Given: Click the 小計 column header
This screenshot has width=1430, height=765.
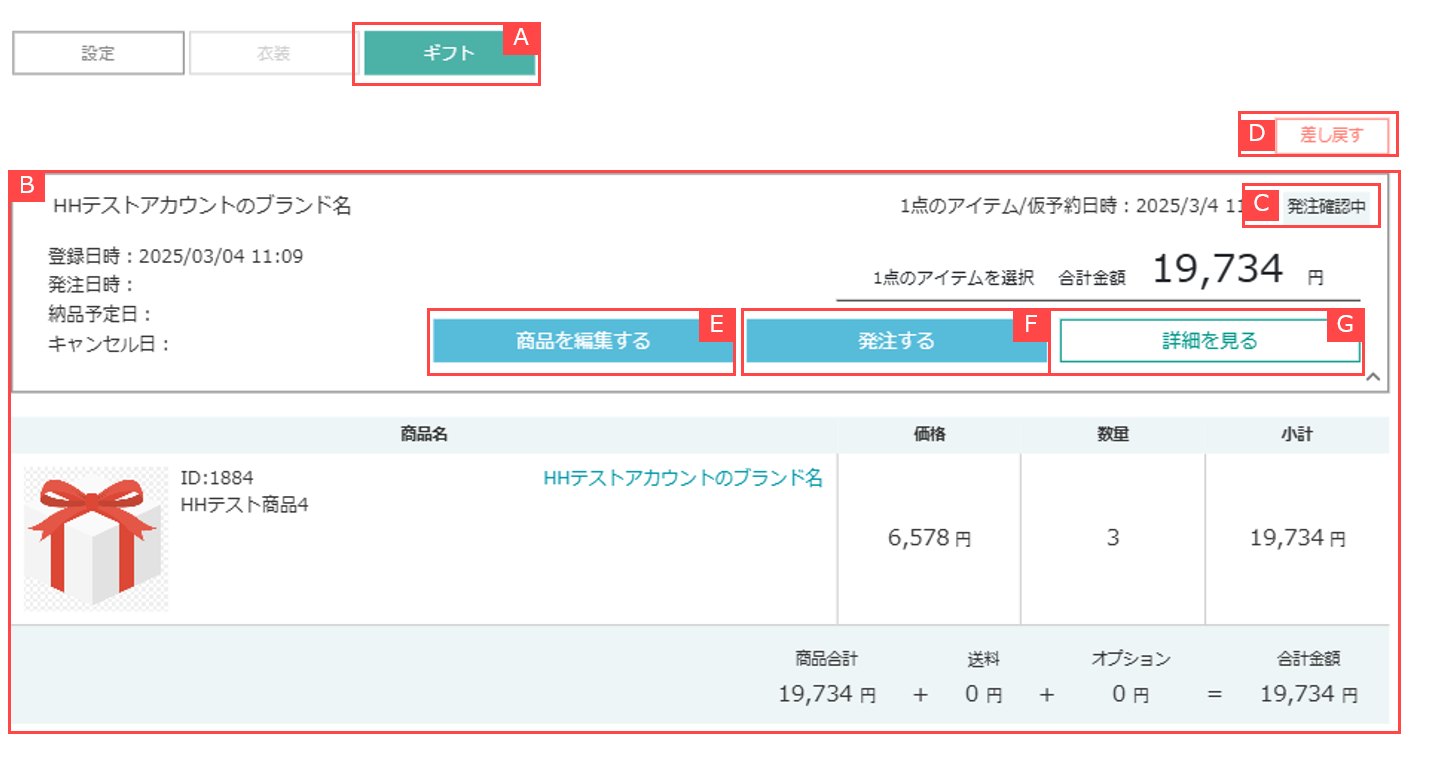Looking at the screenshot, I should tap(1297, 435).
